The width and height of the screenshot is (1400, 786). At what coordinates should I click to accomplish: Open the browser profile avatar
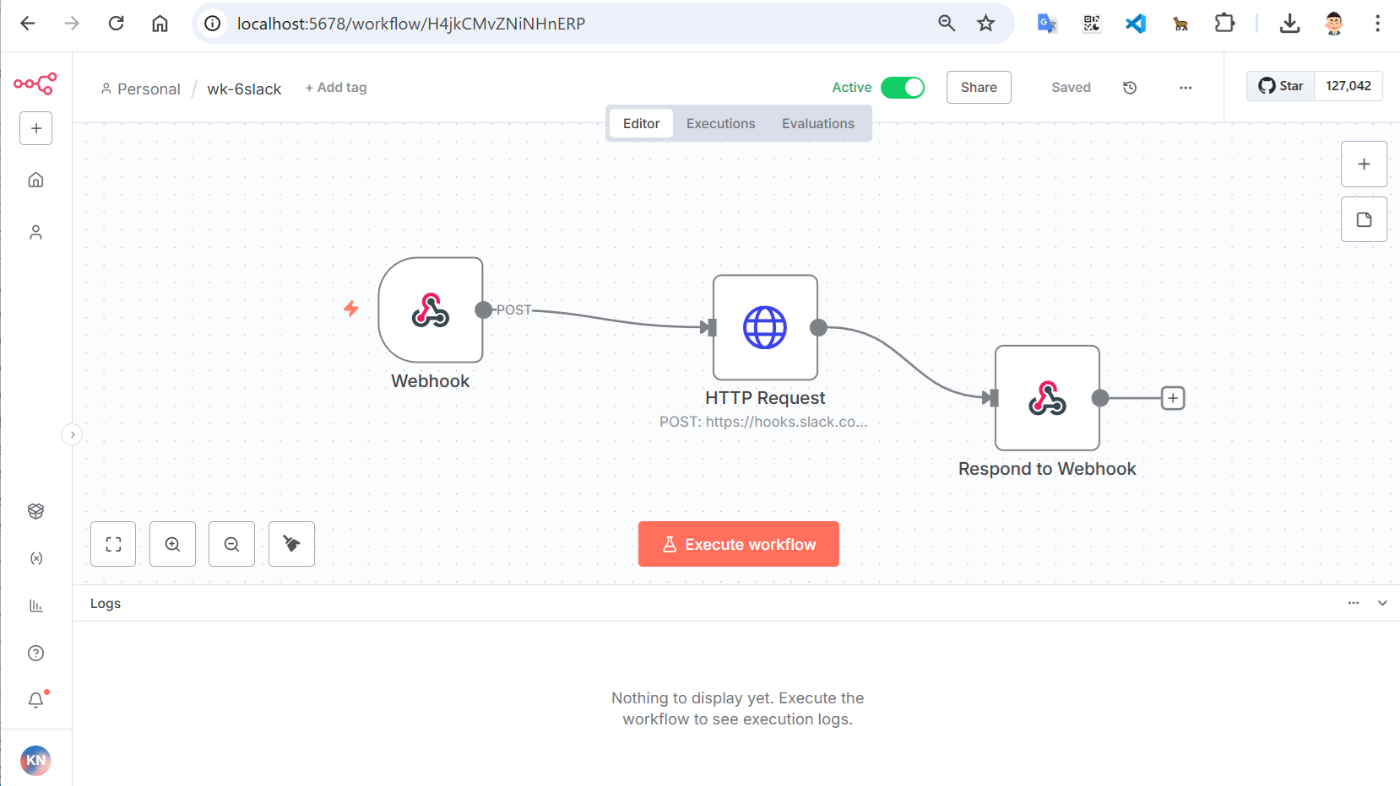coord(1334,23)
